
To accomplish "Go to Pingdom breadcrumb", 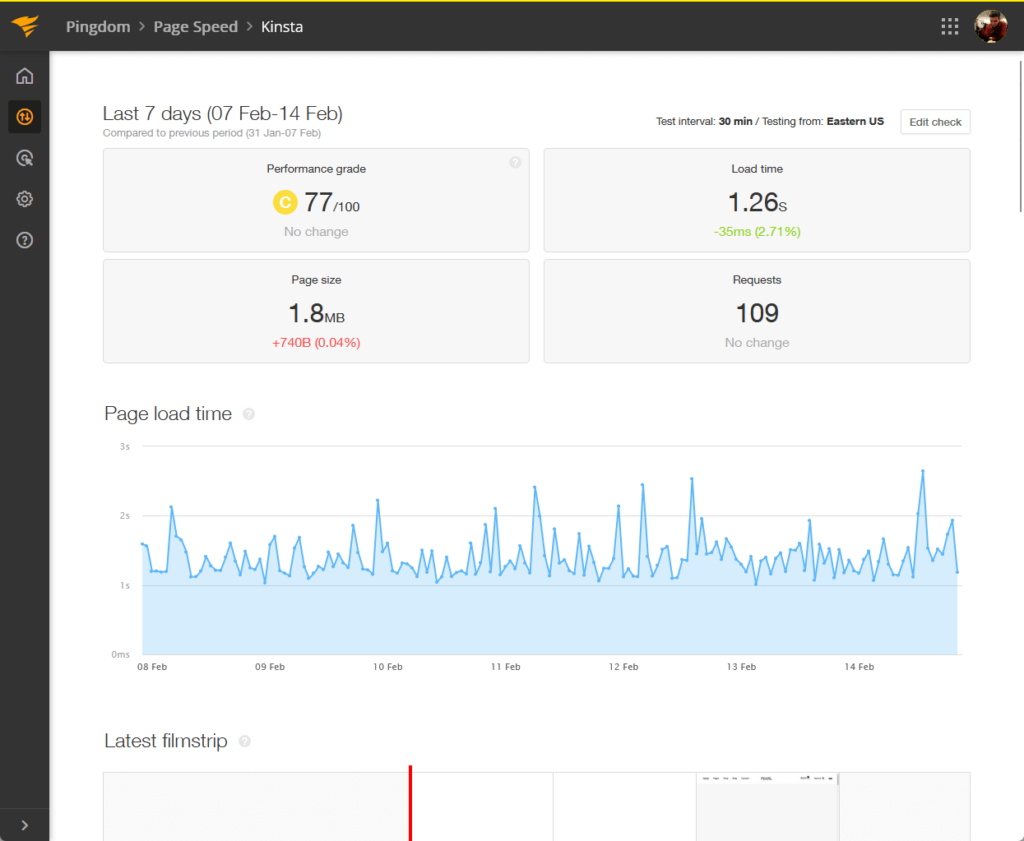I will tap(98, 27).
